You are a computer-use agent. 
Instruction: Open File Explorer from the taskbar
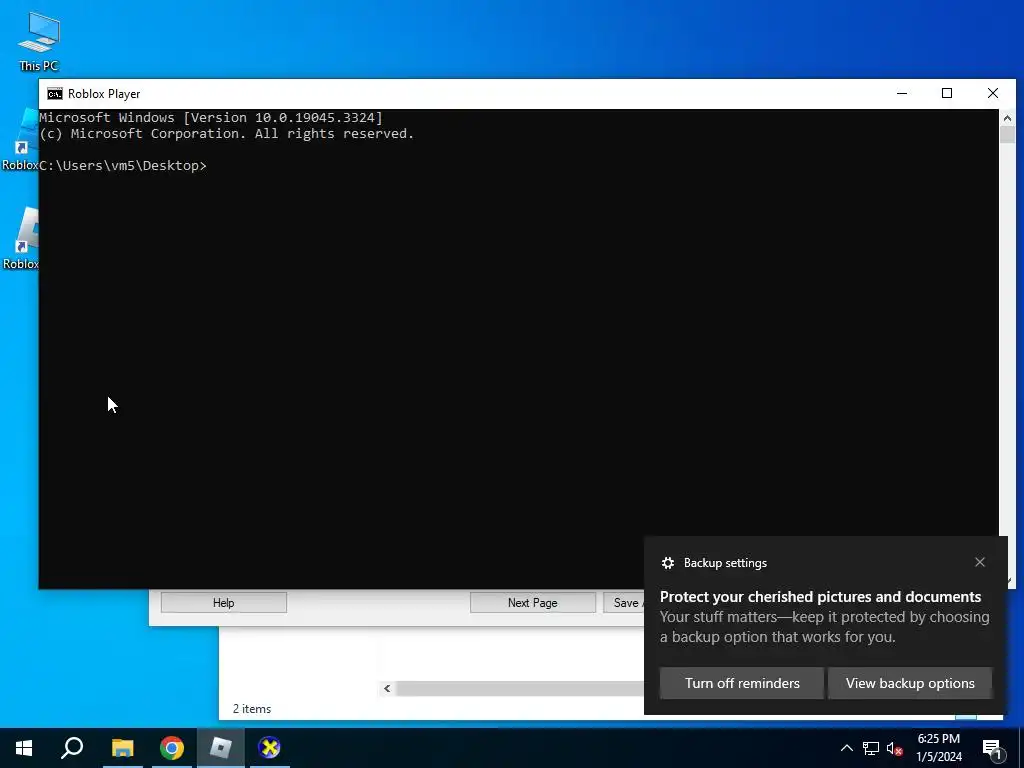[122, 748]
